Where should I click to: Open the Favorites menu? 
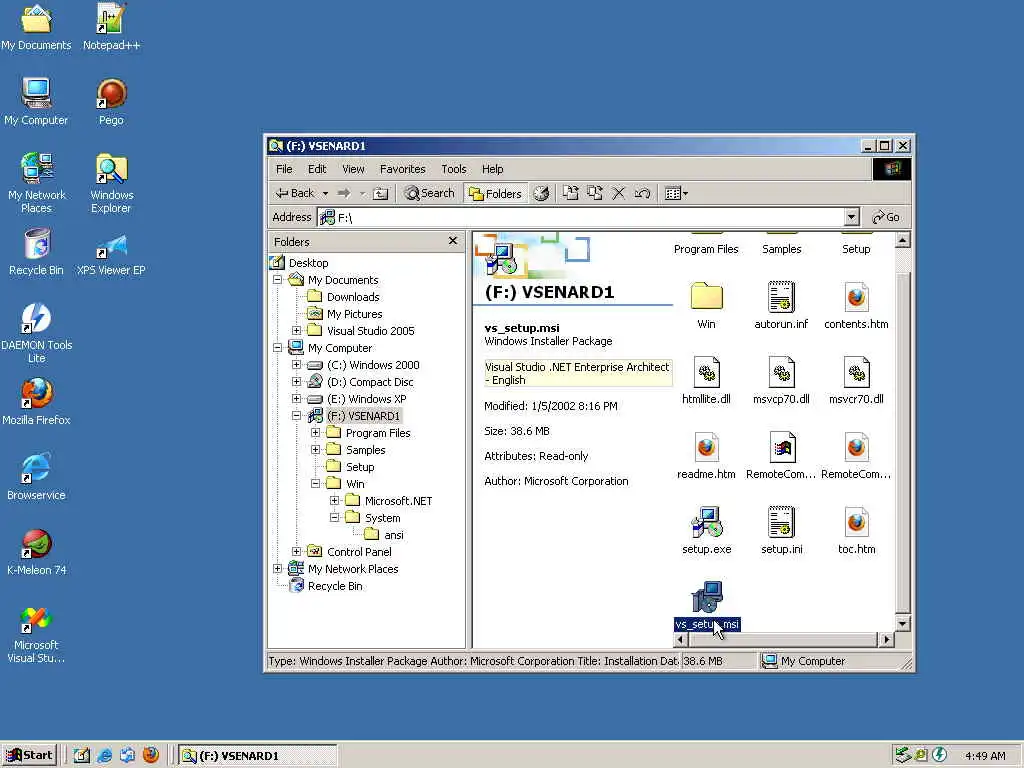click(402, 169)
